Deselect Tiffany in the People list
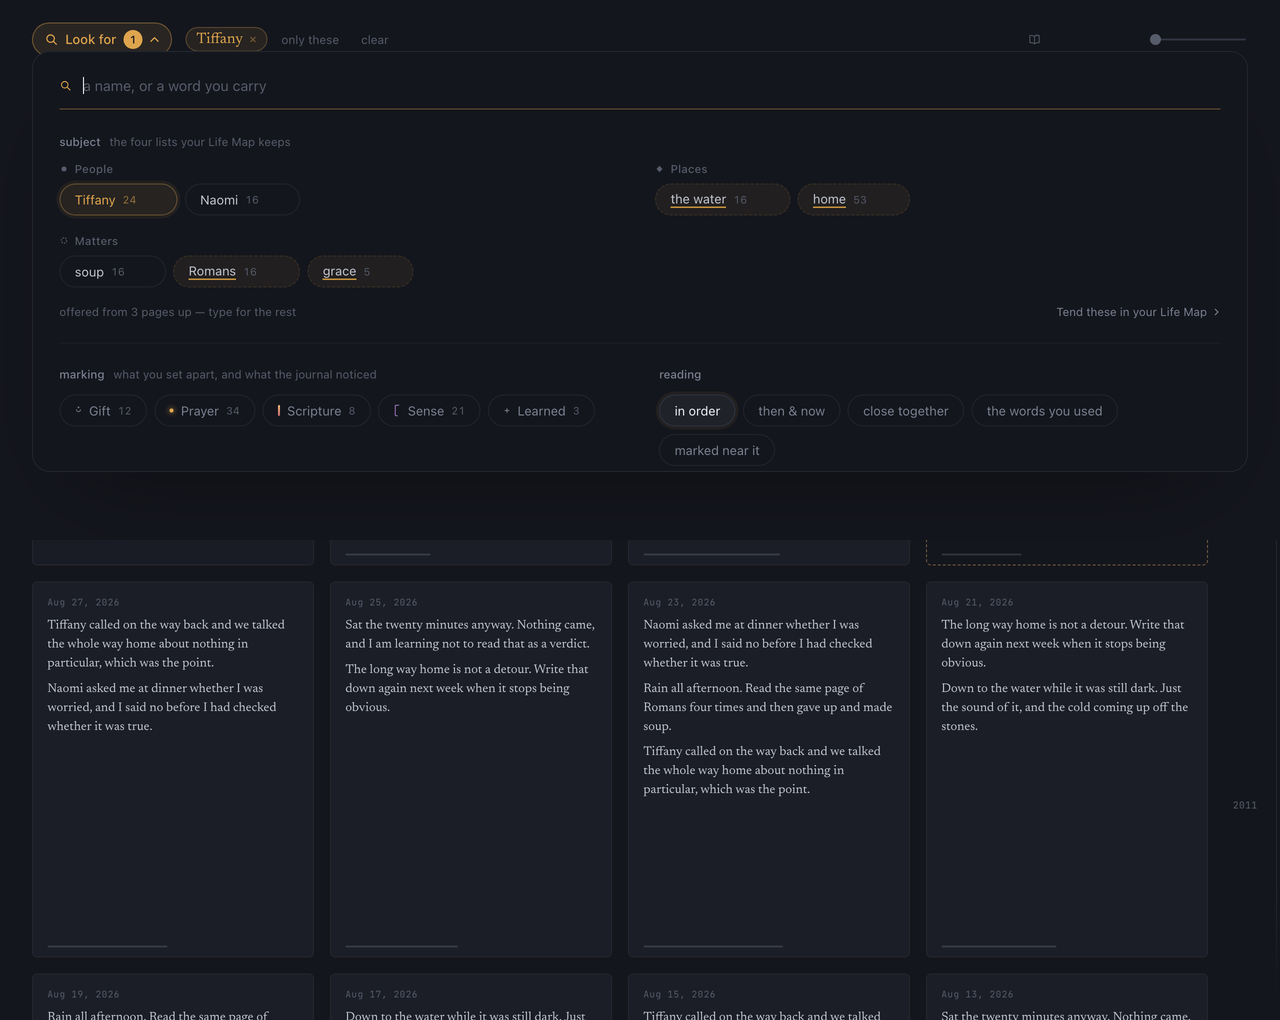The width and height of the screenshot is (1280, 1020). pos(118,200)
